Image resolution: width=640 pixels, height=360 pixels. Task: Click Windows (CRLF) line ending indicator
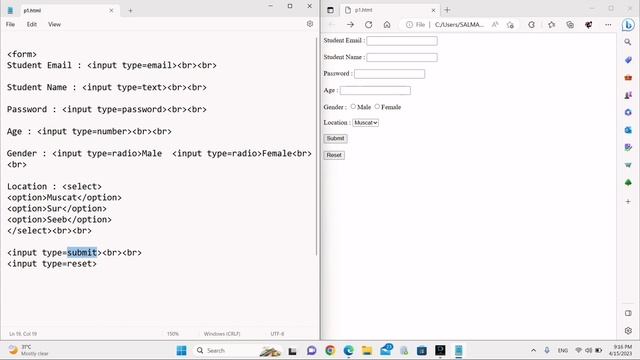222,334
